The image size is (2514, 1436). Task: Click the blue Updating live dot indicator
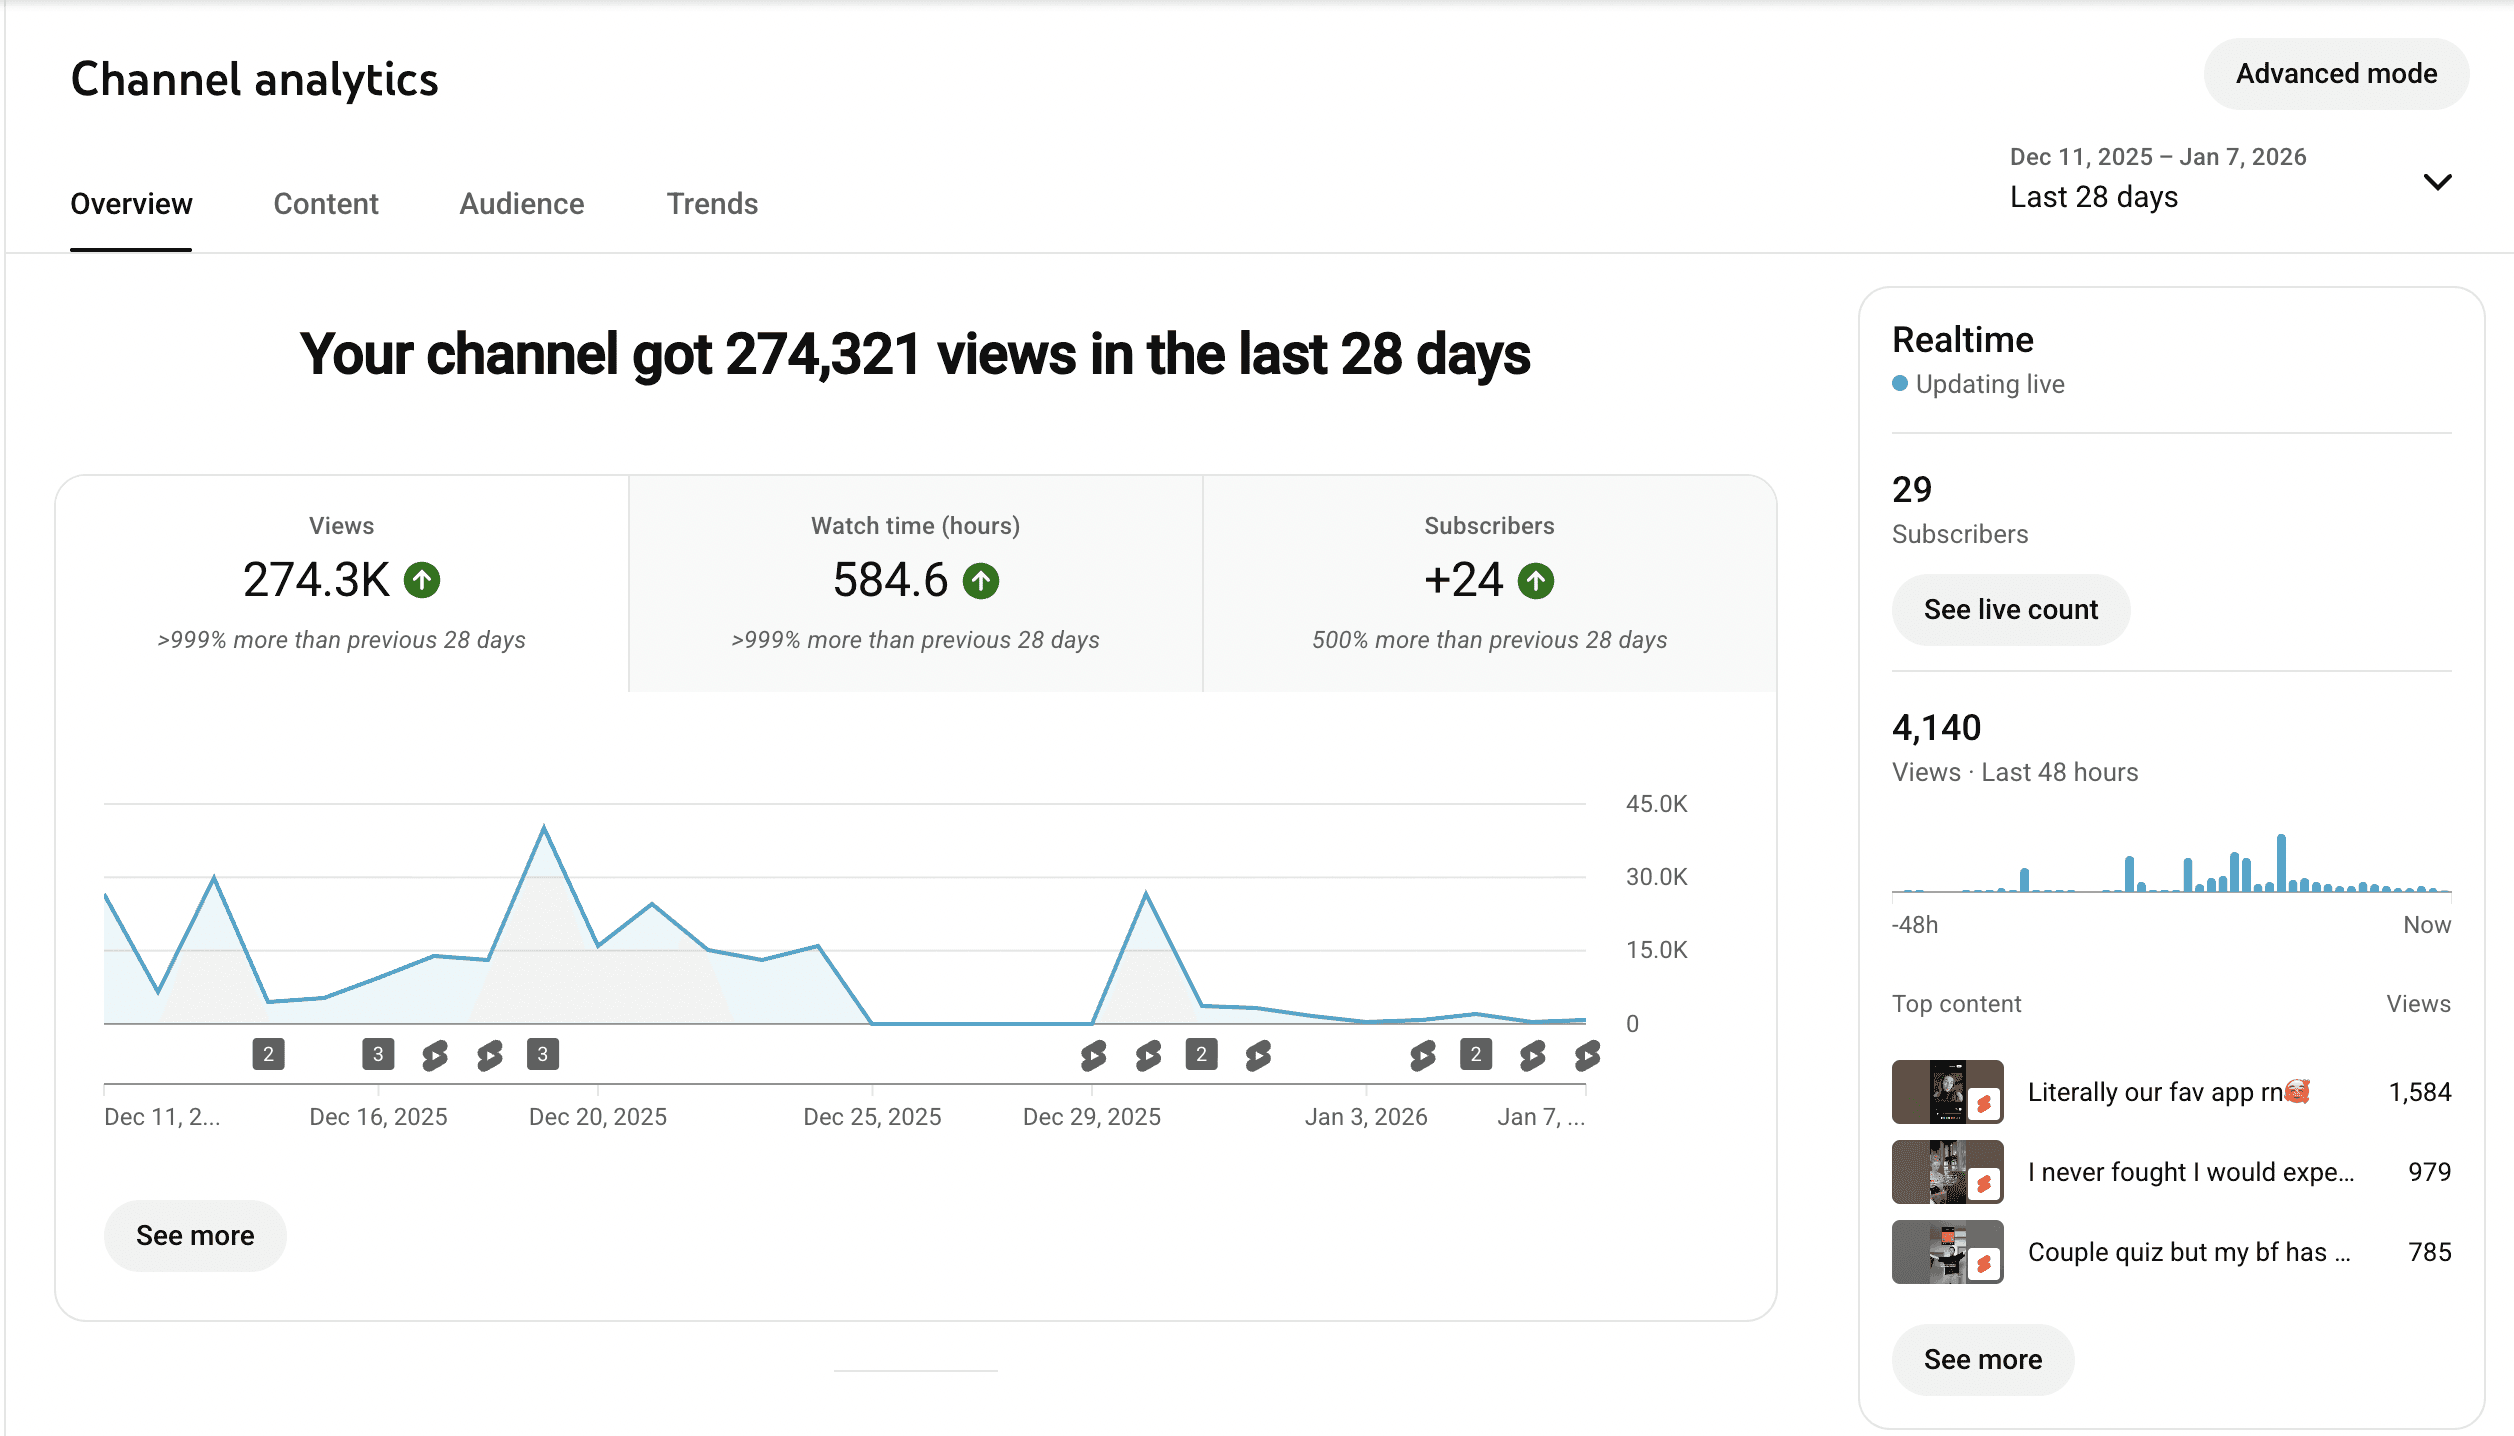(x=1900, y=384)
